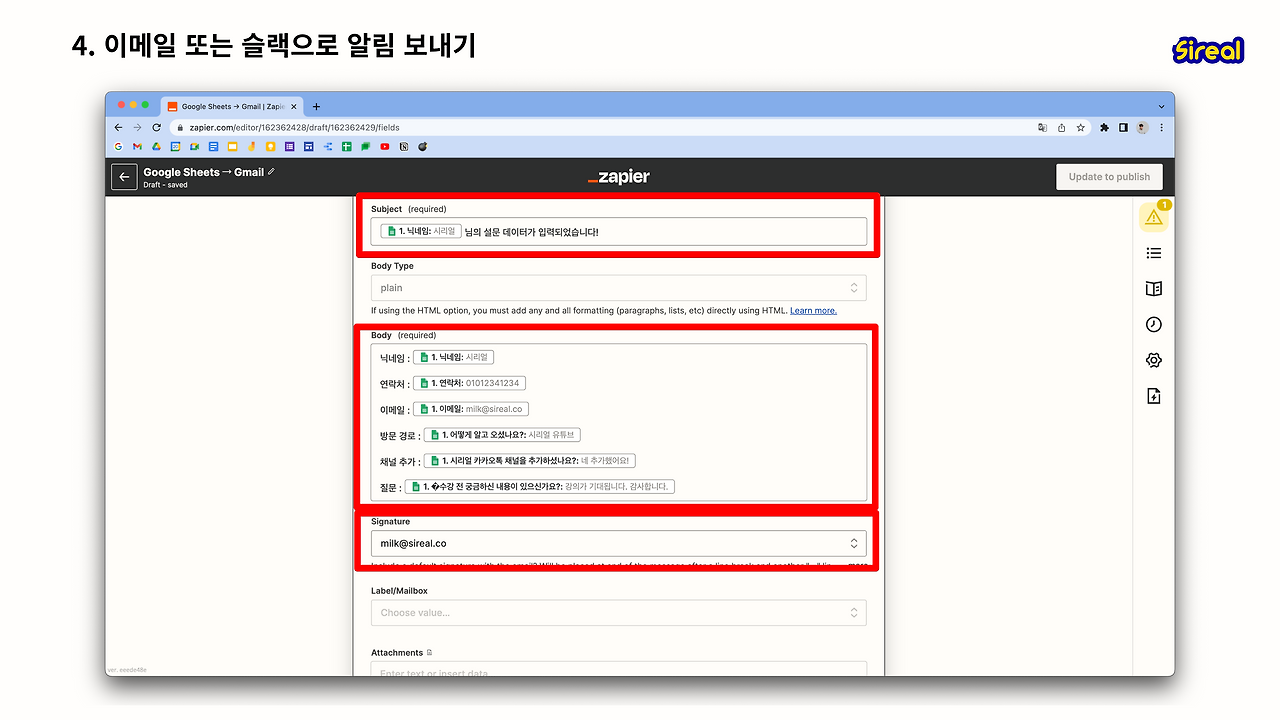Open the warning issues panel icon

[1154, 216]
